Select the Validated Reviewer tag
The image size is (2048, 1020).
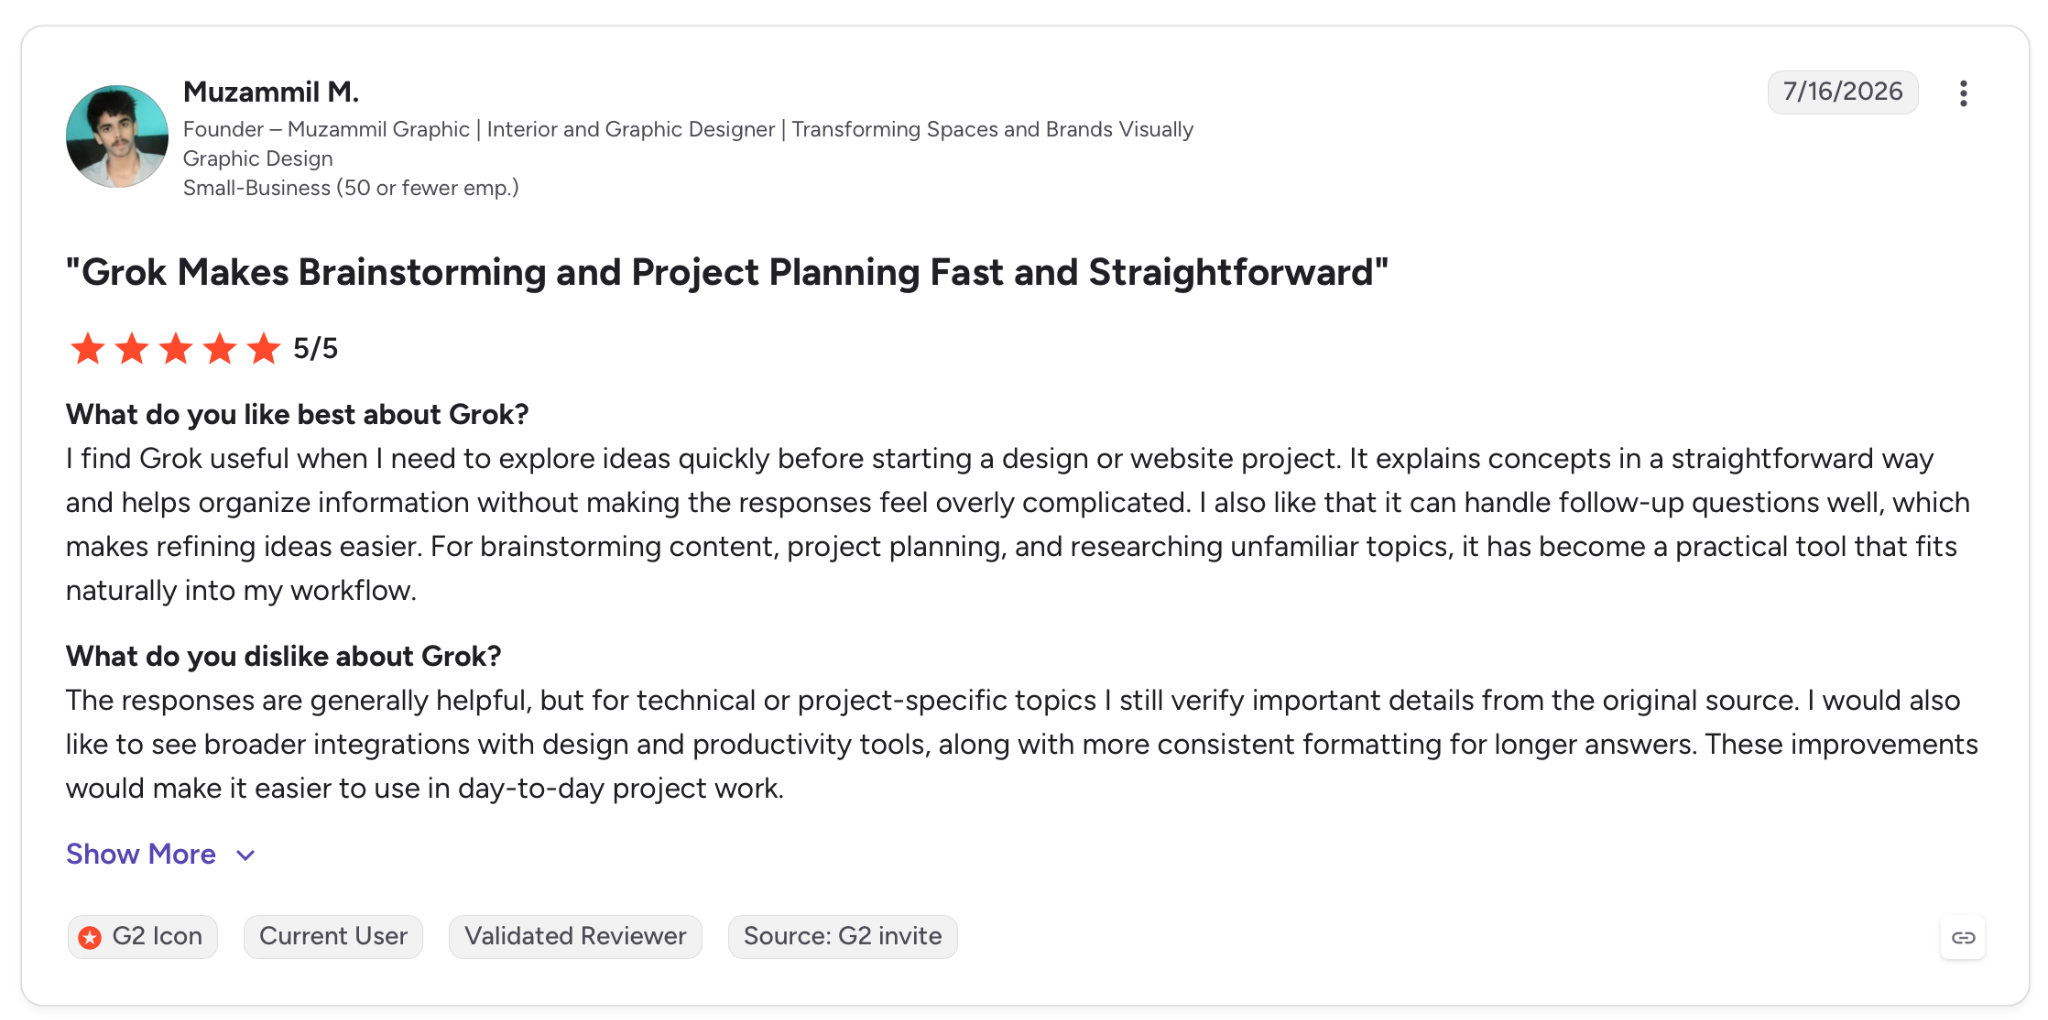click(x=575, y=937)
